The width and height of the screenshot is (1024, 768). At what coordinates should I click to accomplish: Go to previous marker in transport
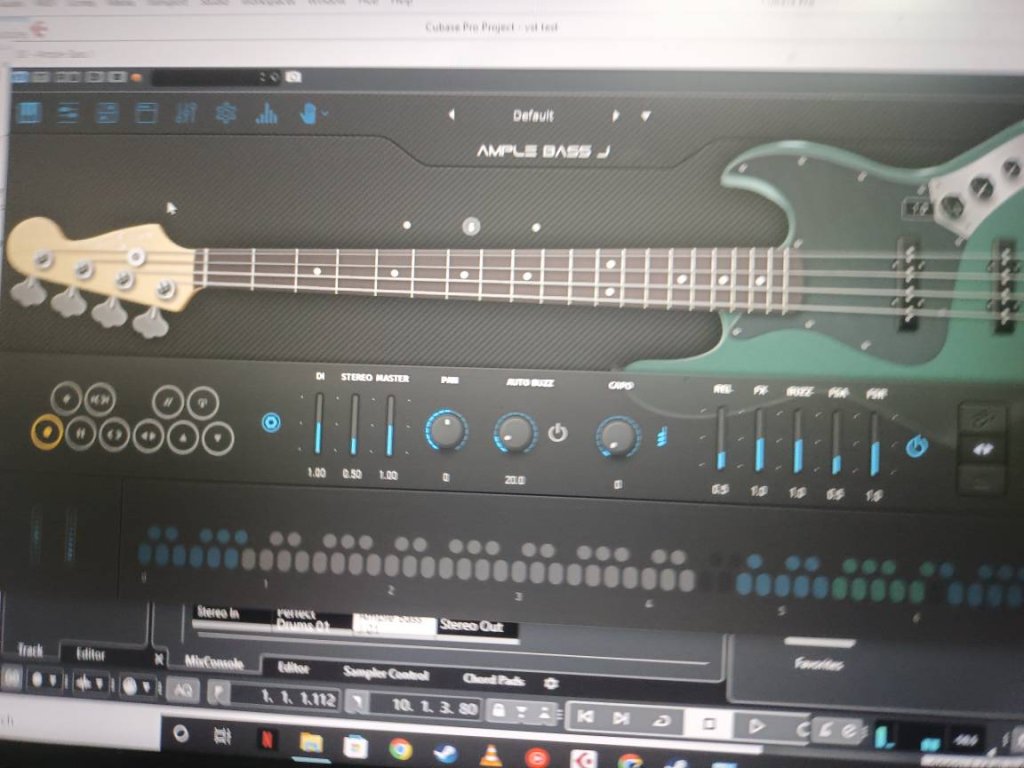pos(586,717)
